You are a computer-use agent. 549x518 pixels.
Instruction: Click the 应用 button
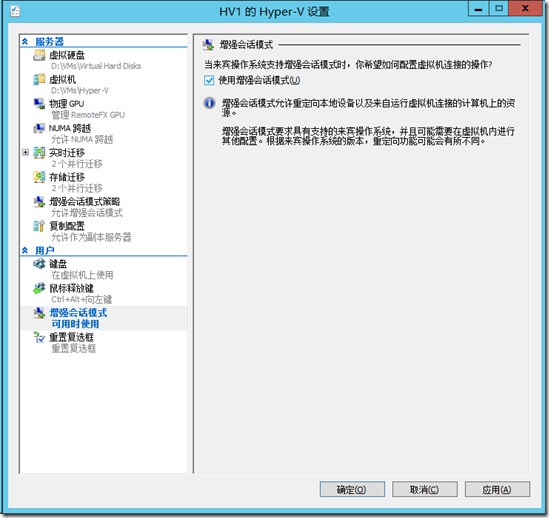click(x=497, y=489)
